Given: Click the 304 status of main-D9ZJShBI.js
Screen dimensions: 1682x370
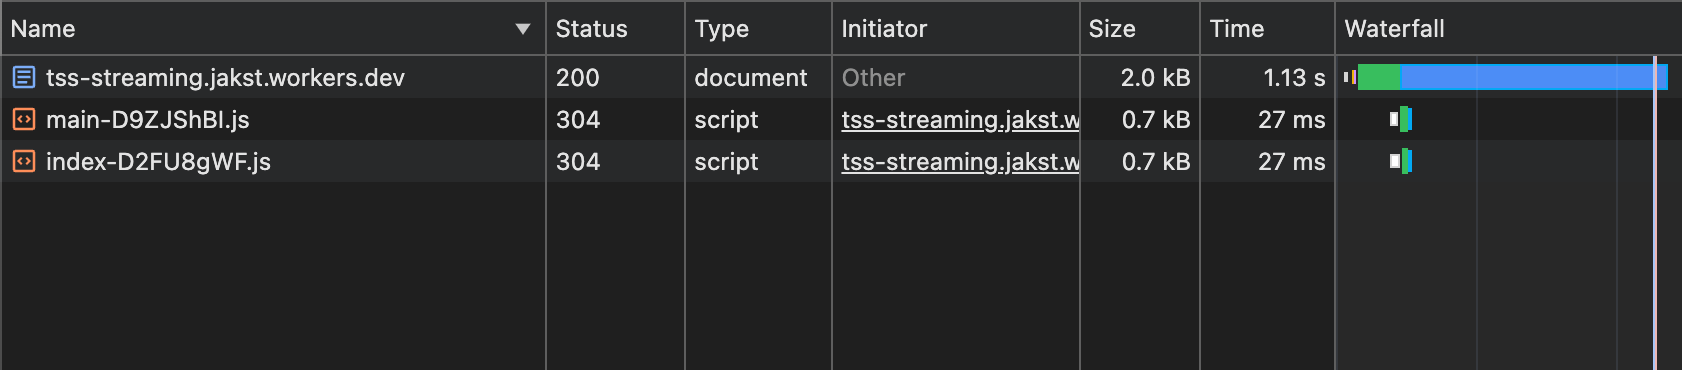Looking at the screenshot, I should [577, 119].
